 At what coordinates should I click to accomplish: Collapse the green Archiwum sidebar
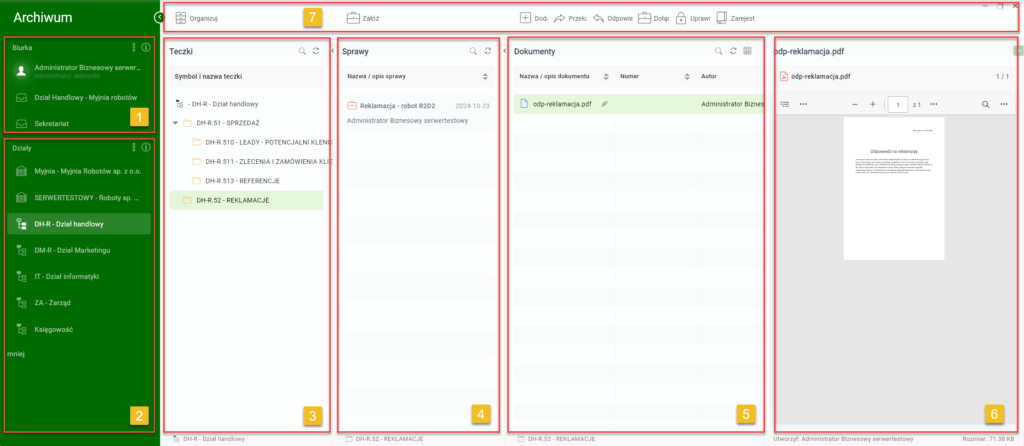click(x=159, y=18)
